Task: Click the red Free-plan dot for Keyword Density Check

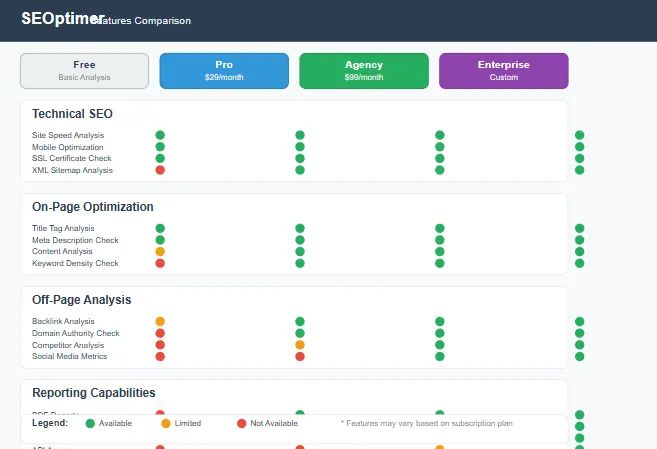Action: pyautogui.click(x=160, y=264)
